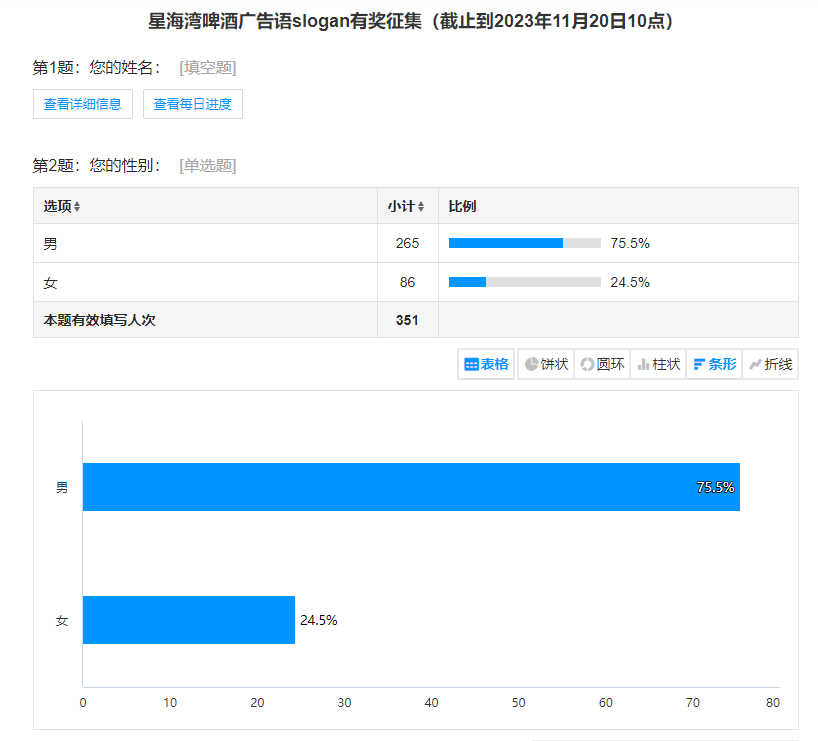Switch to 条形 chart view
This screenshot has width=818, height=741.
(714, 364)
